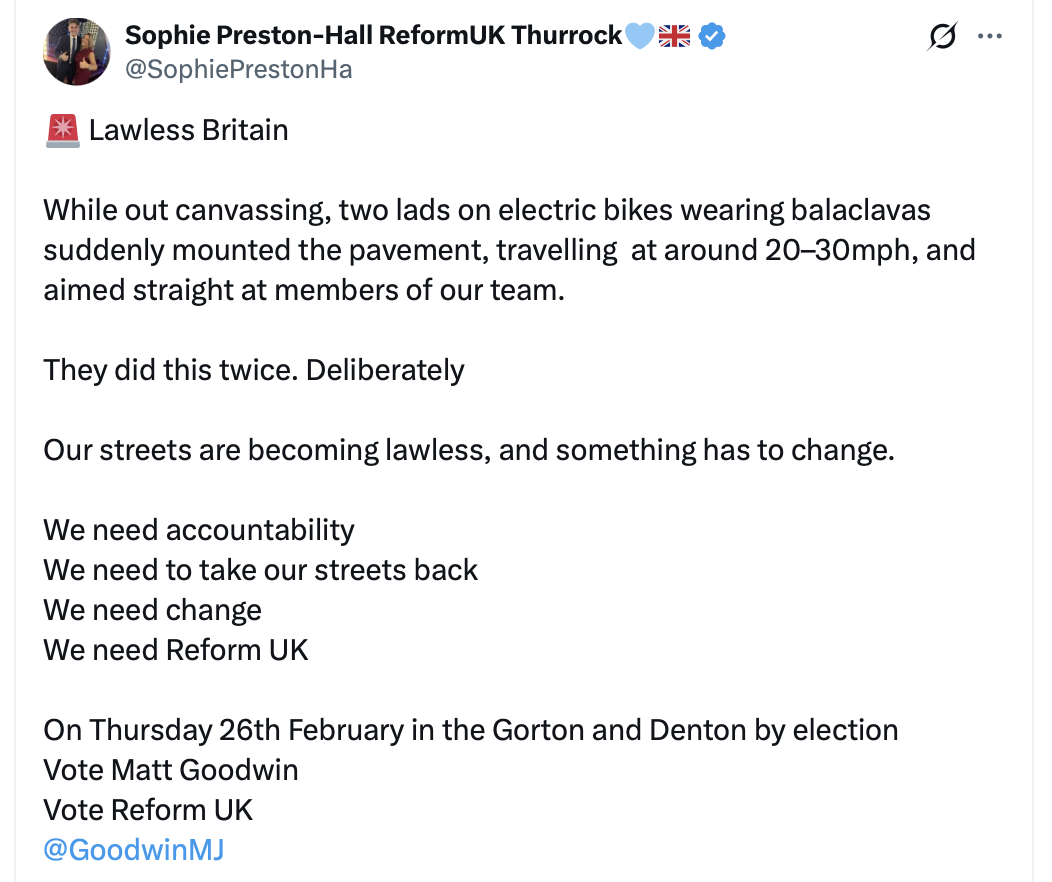The width and height of the screenshot is (1052, 882).
Task: Click the blue verified checkmark badge
Action: pos(712,36)
